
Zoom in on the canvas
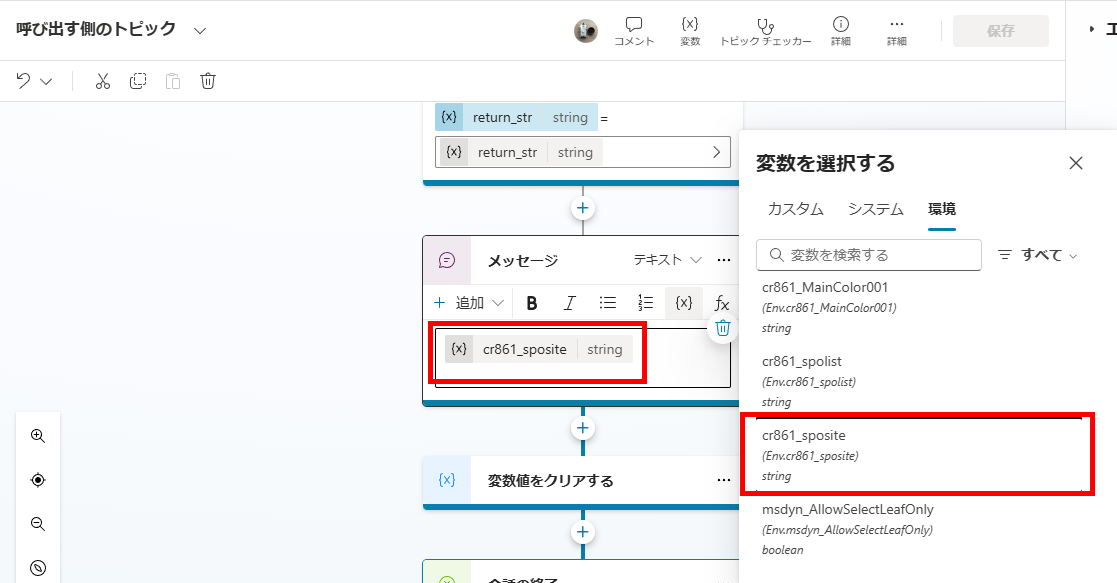38,436
